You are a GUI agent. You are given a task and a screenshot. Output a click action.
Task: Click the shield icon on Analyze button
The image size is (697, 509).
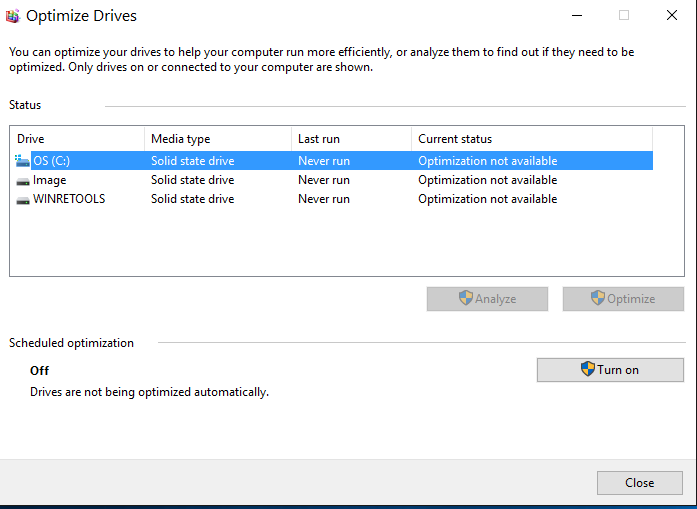466,298
